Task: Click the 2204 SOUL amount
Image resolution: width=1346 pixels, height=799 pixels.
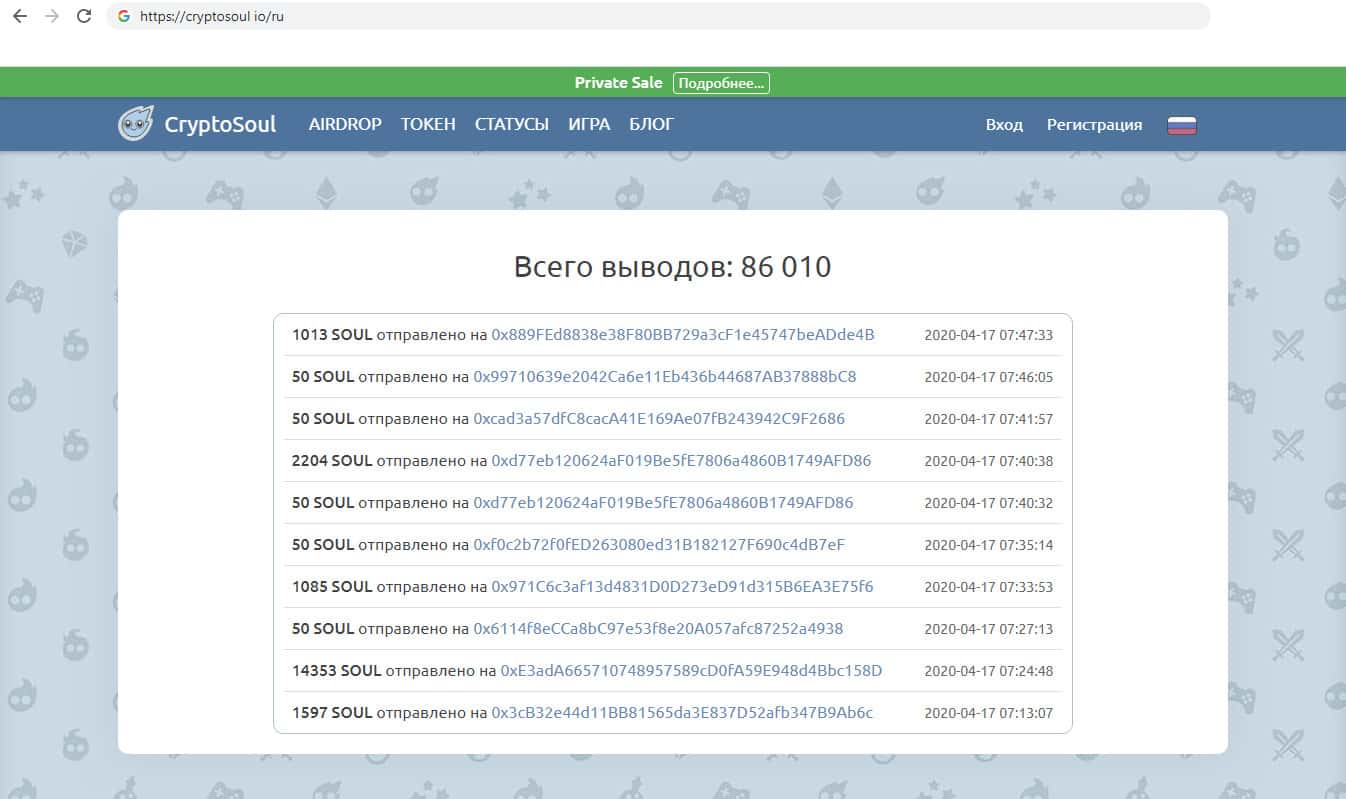Action: click(332, 461)
